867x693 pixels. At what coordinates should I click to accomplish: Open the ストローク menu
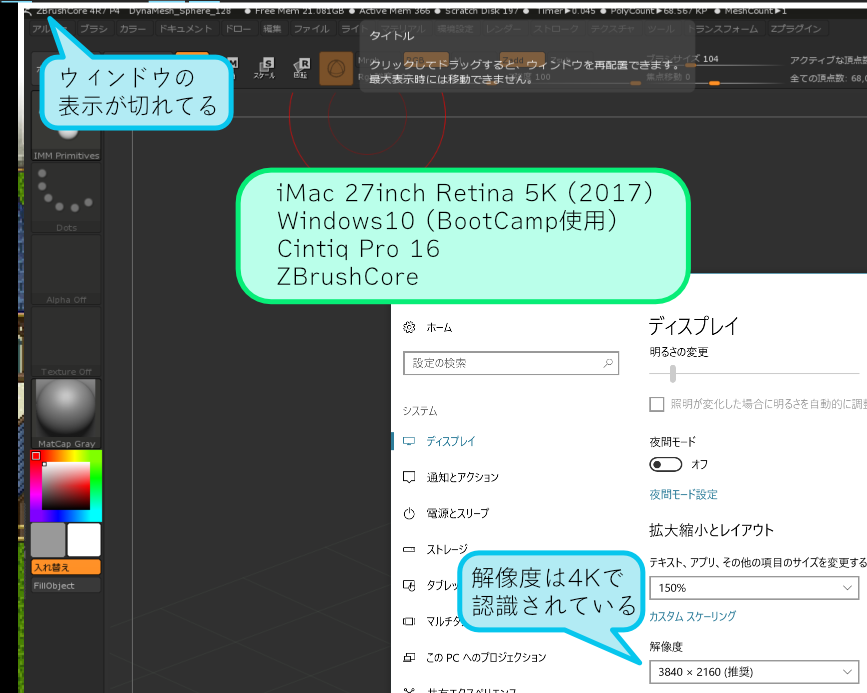556,29
